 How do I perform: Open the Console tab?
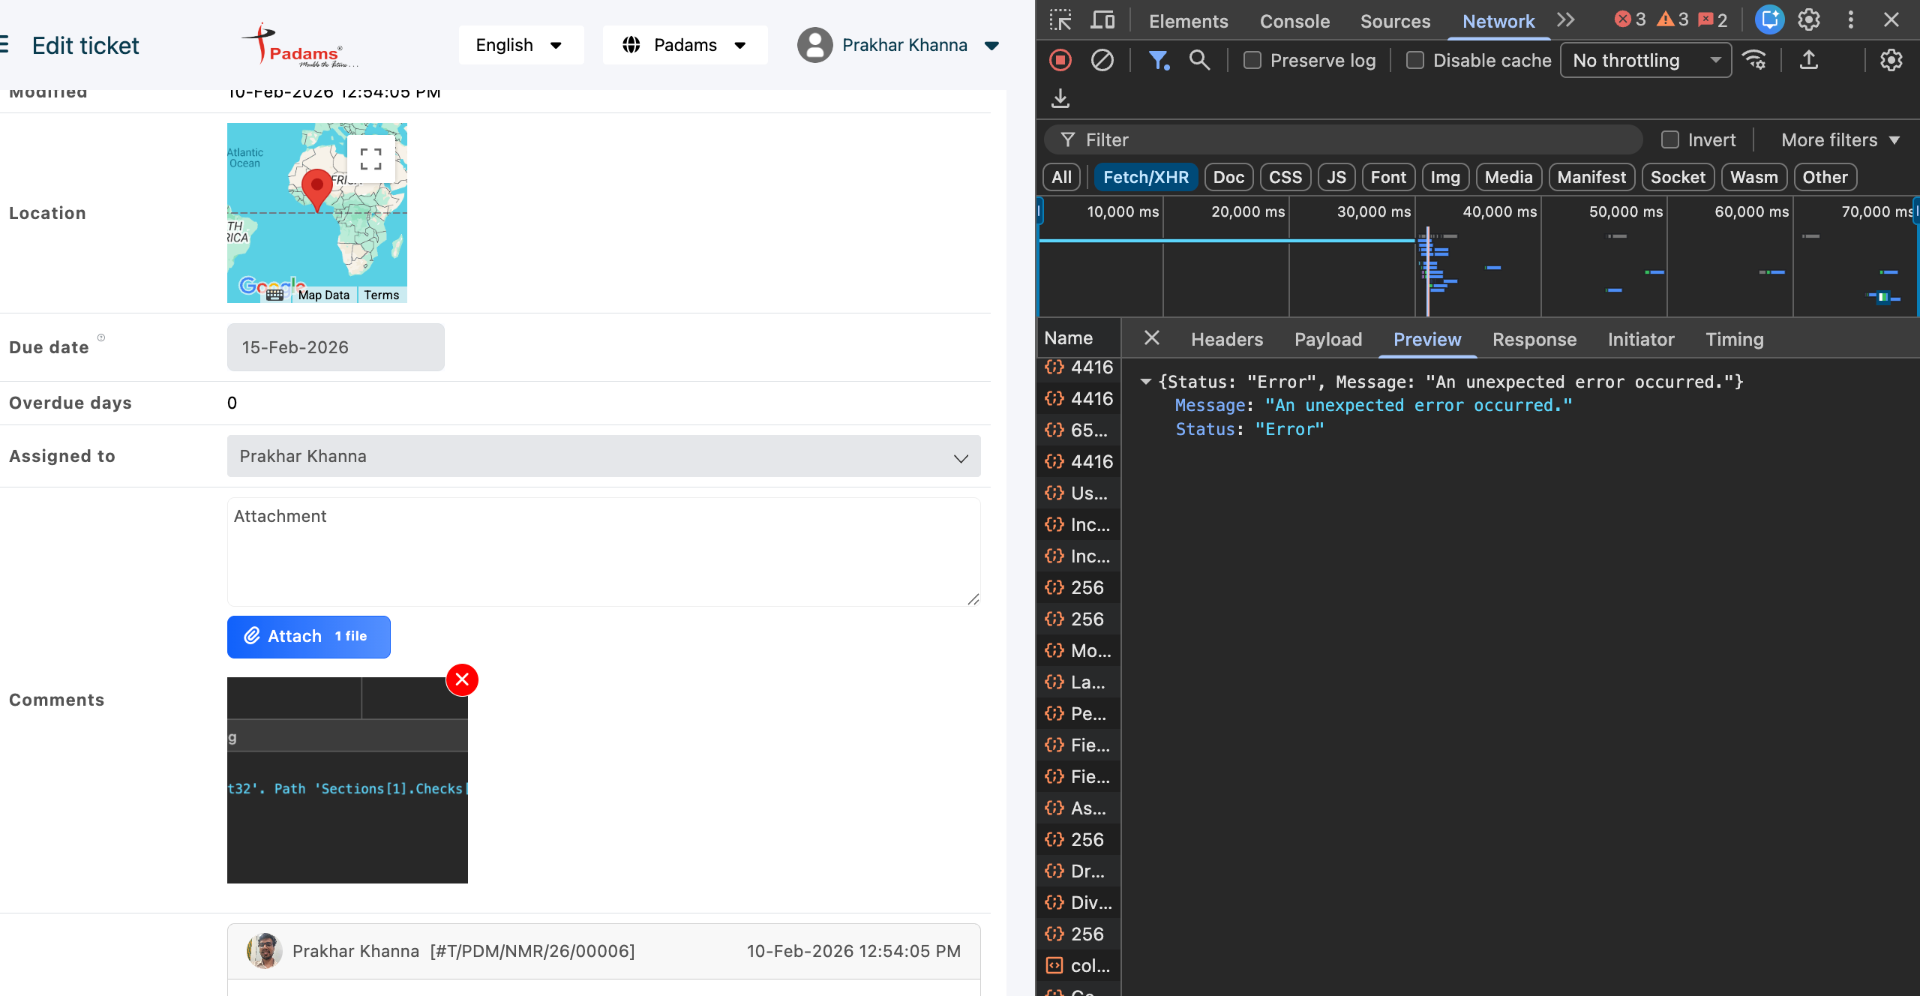pos(1294,21)
